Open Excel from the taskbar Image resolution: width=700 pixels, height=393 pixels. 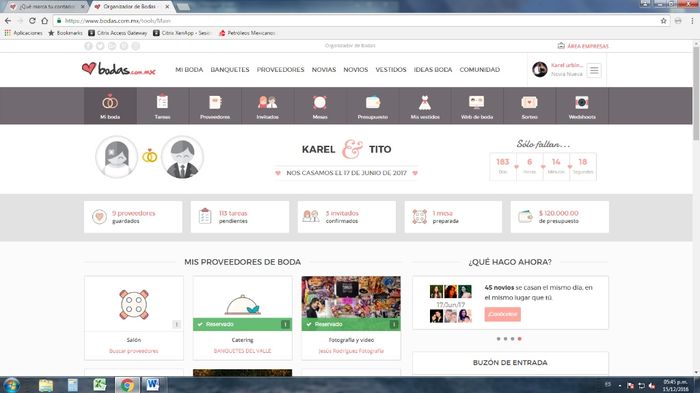99,385
